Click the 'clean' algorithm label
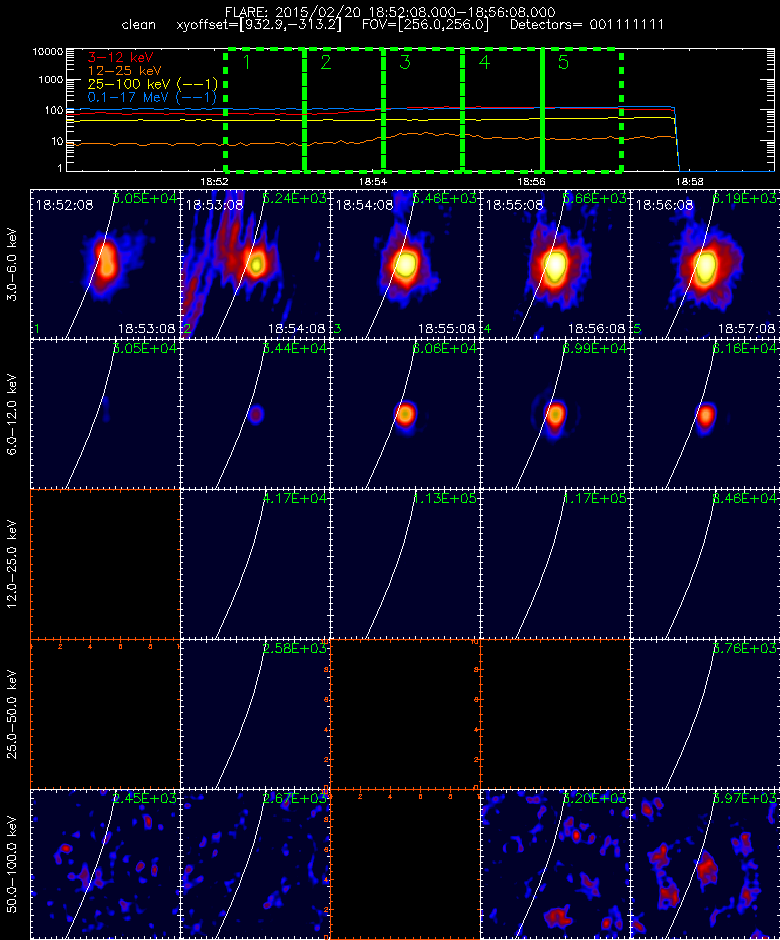The width and height of the screenshot is (780, 940). coord(138,25)
